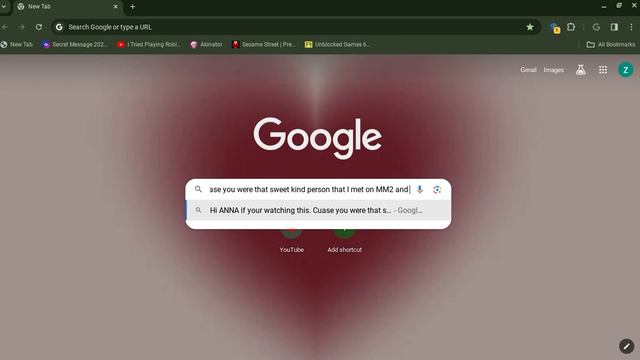640x360 pixels.
Task: Bookmark this tab with the star icon
Action: (x=530, y=27)
